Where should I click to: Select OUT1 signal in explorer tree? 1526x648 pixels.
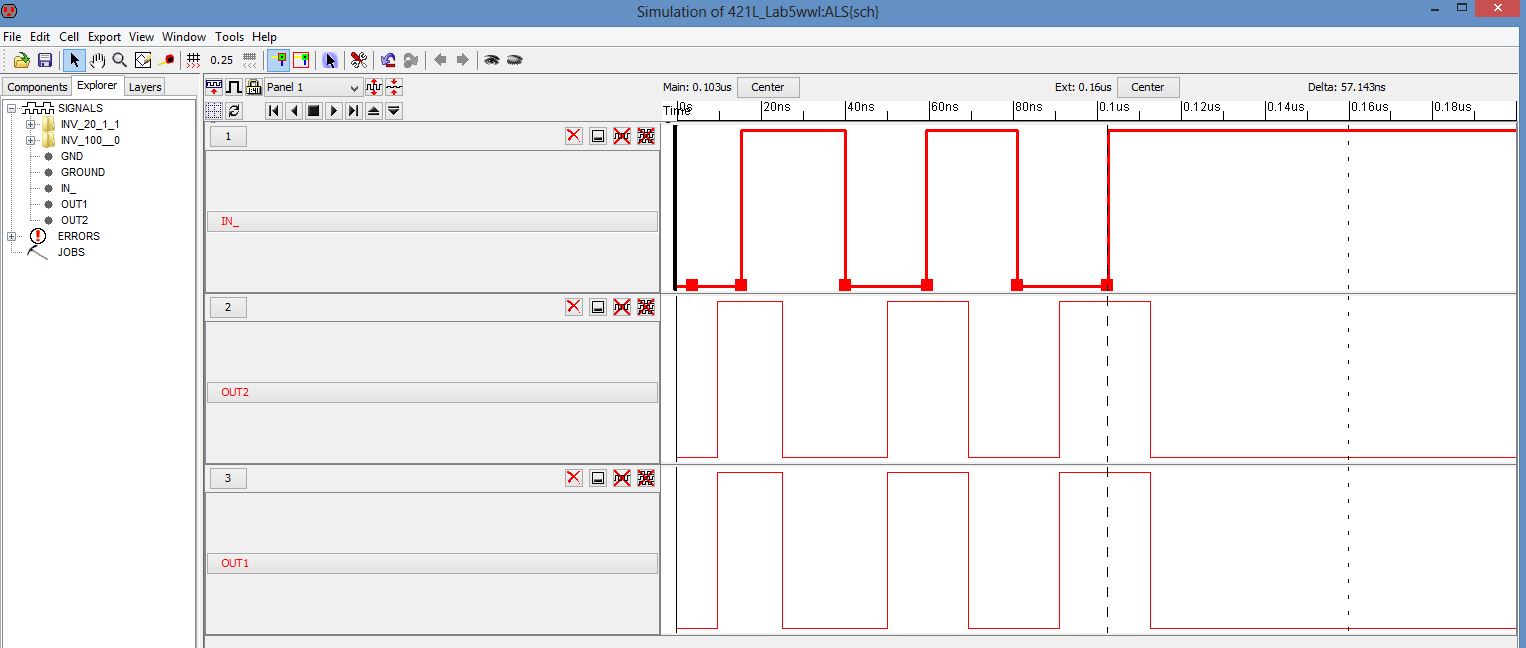[74, 204]
